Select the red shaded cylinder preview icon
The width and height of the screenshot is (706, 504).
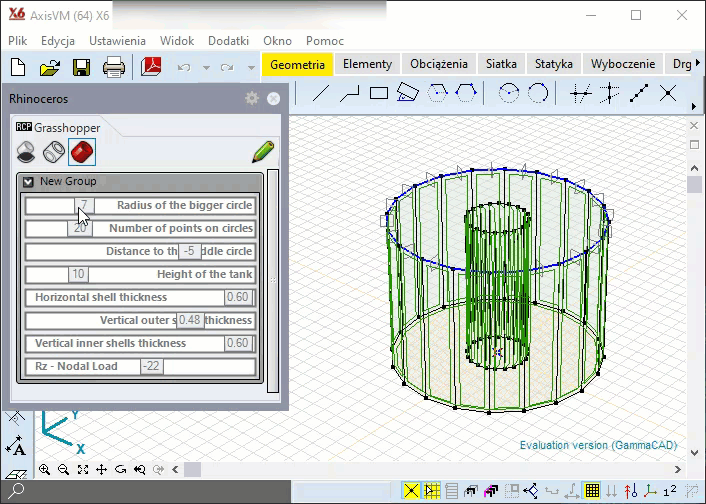click(x=81, y=152)
